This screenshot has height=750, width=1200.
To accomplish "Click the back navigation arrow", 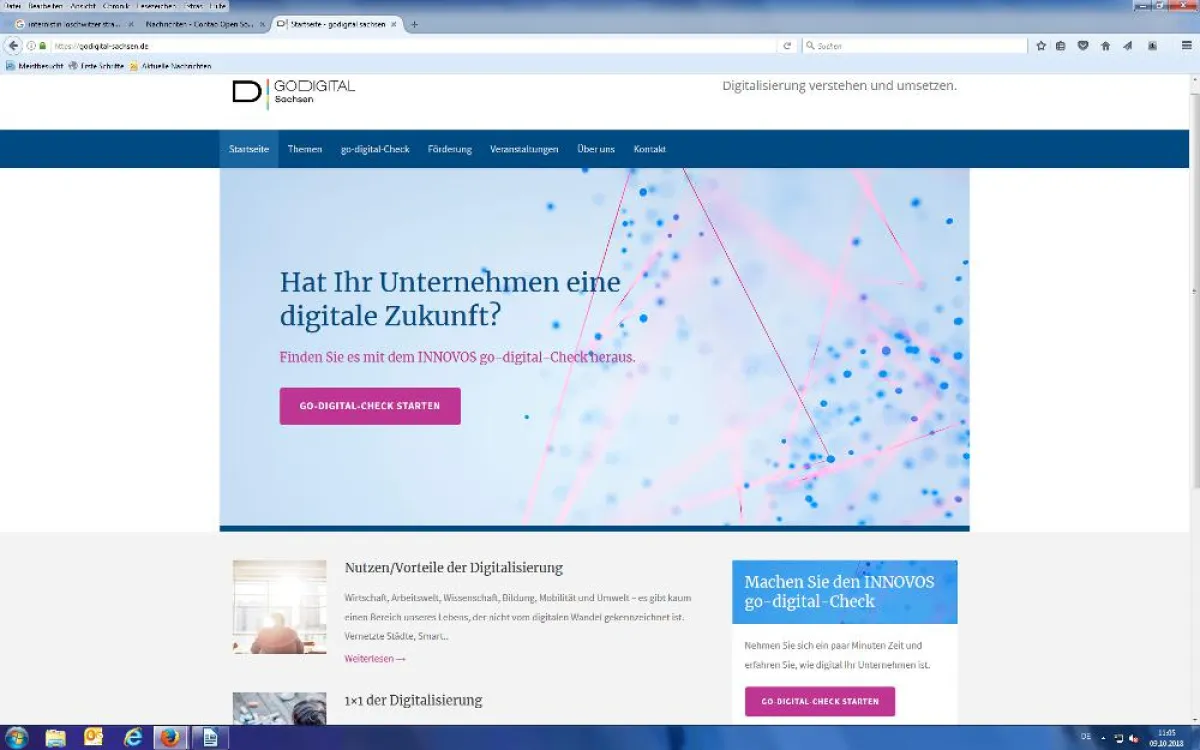I will (x=13, y=45).
